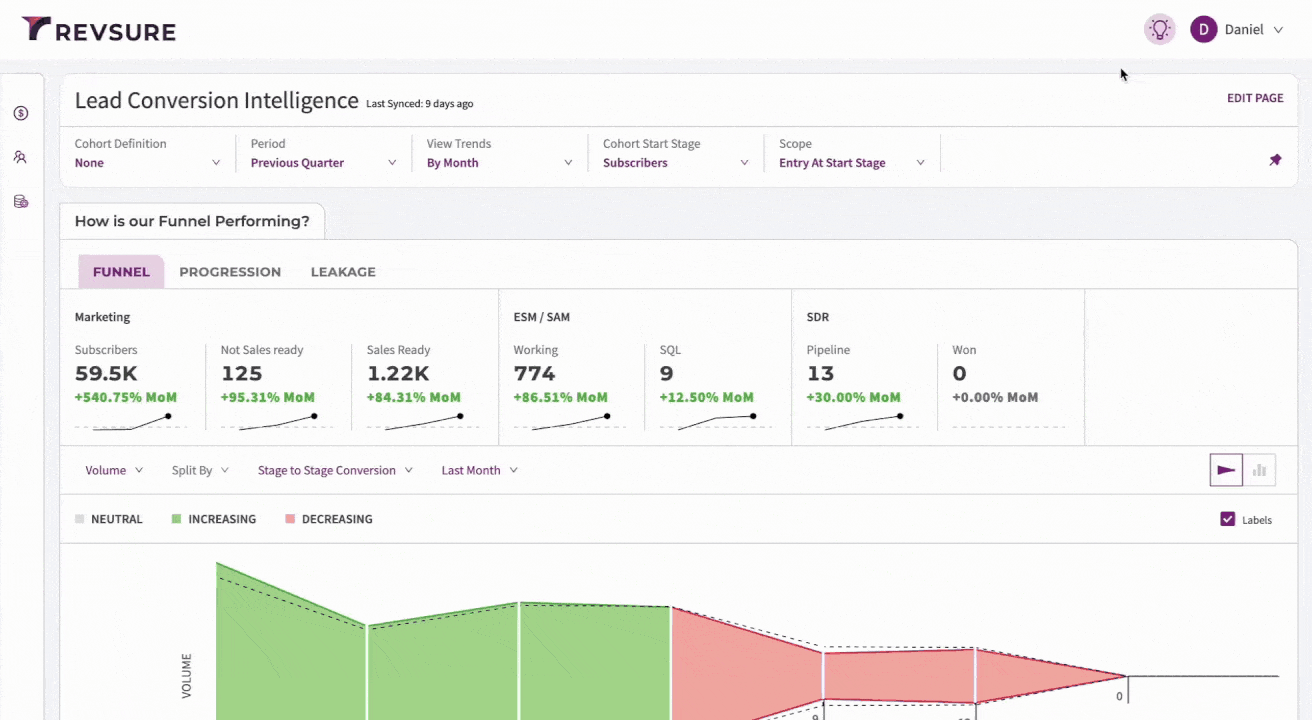Click the Working 774 metric card

coord(571,388)
